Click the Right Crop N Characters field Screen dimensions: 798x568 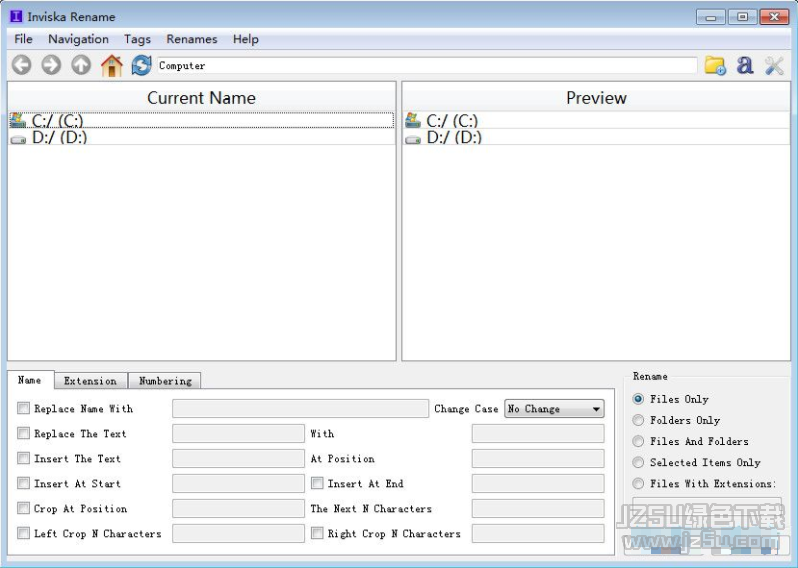(538, 533)
